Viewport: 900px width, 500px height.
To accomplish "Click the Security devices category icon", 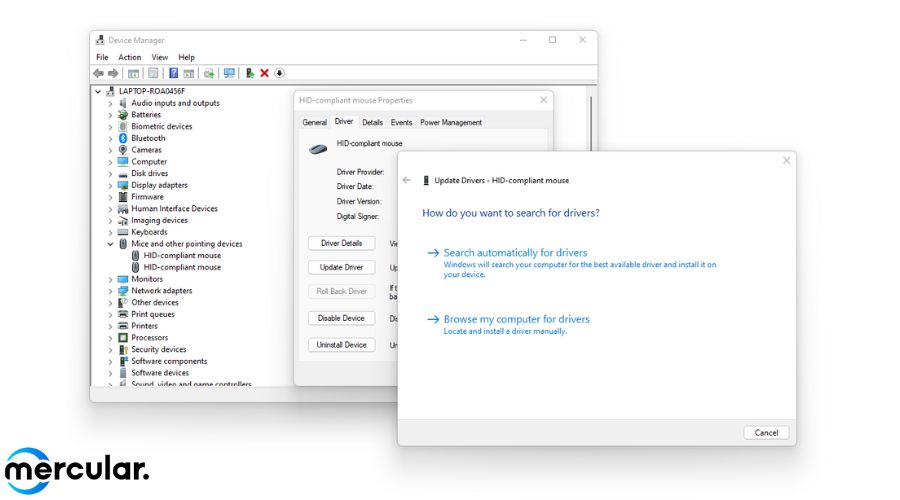I will (123, 350).
